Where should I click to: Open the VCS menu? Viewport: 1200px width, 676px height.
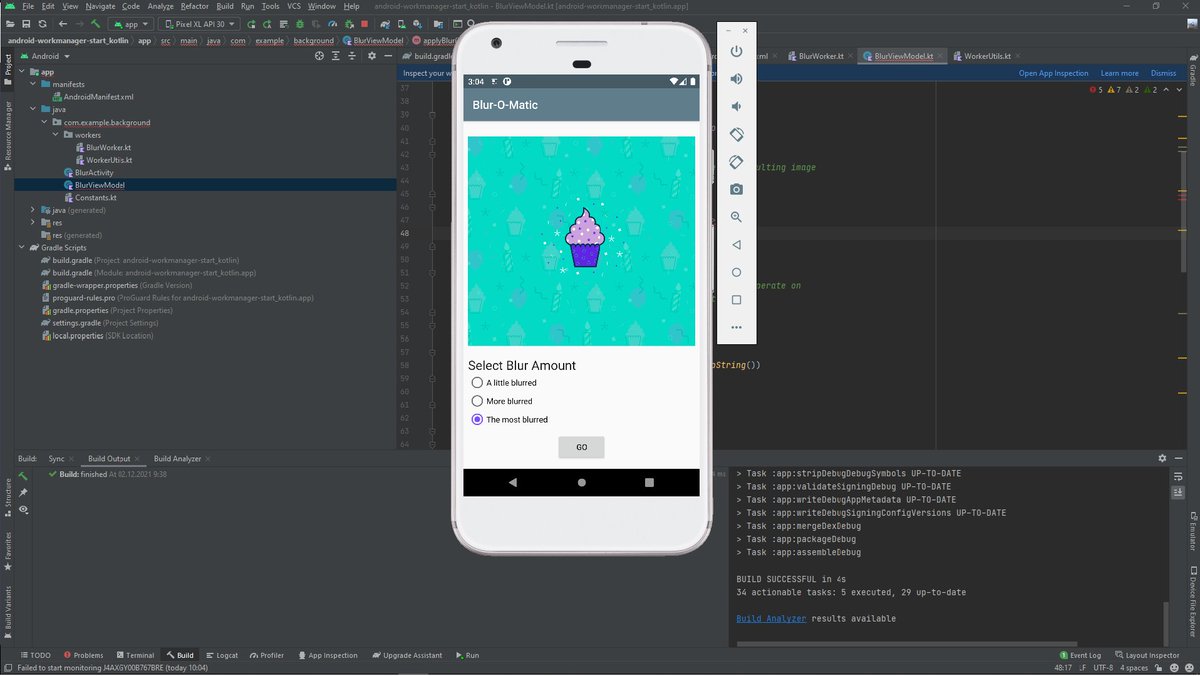pyautogui.click(x=294, y=6)
